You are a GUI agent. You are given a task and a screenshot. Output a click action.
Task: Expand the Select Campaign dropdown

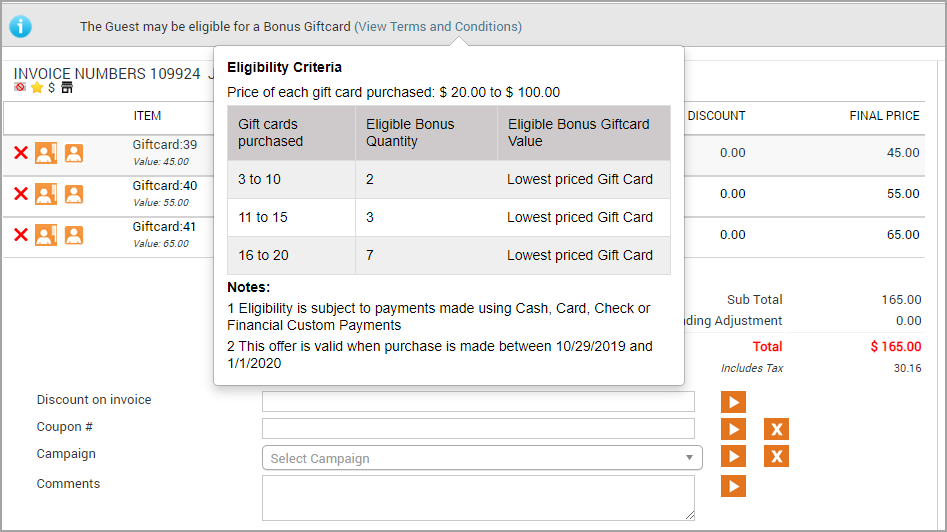[x=482, y=458]
